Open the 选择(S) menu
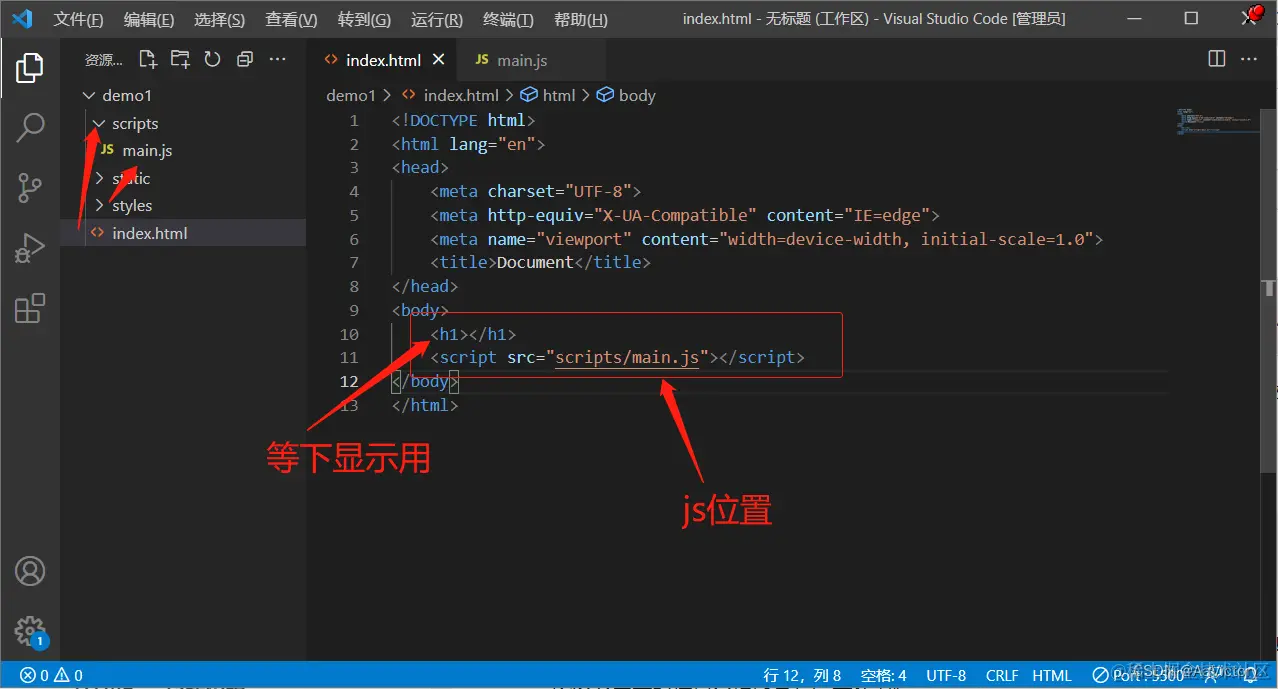1278x689 pixels. pos(219,19)
